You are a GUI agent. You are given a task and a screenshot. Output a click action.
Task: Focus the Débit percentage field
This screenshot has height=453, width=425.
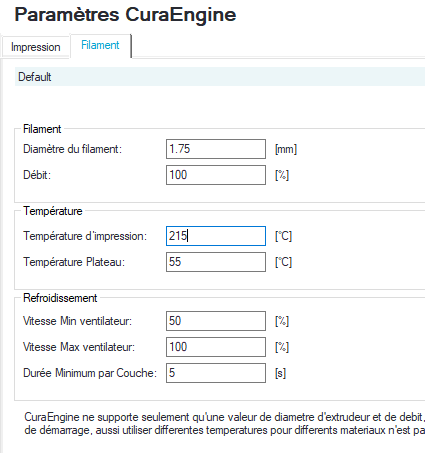(x=216, y=175)
